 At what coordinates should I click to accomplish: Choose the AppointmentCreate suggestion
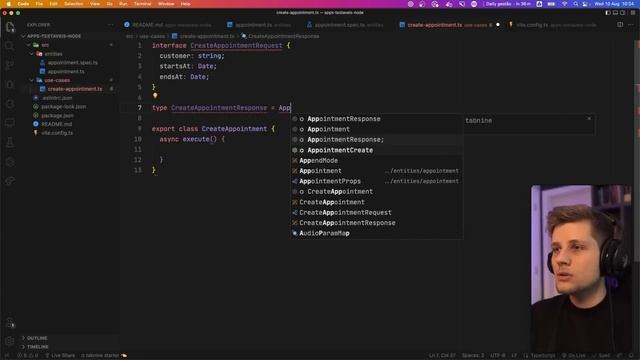click(x=376, y=150)
